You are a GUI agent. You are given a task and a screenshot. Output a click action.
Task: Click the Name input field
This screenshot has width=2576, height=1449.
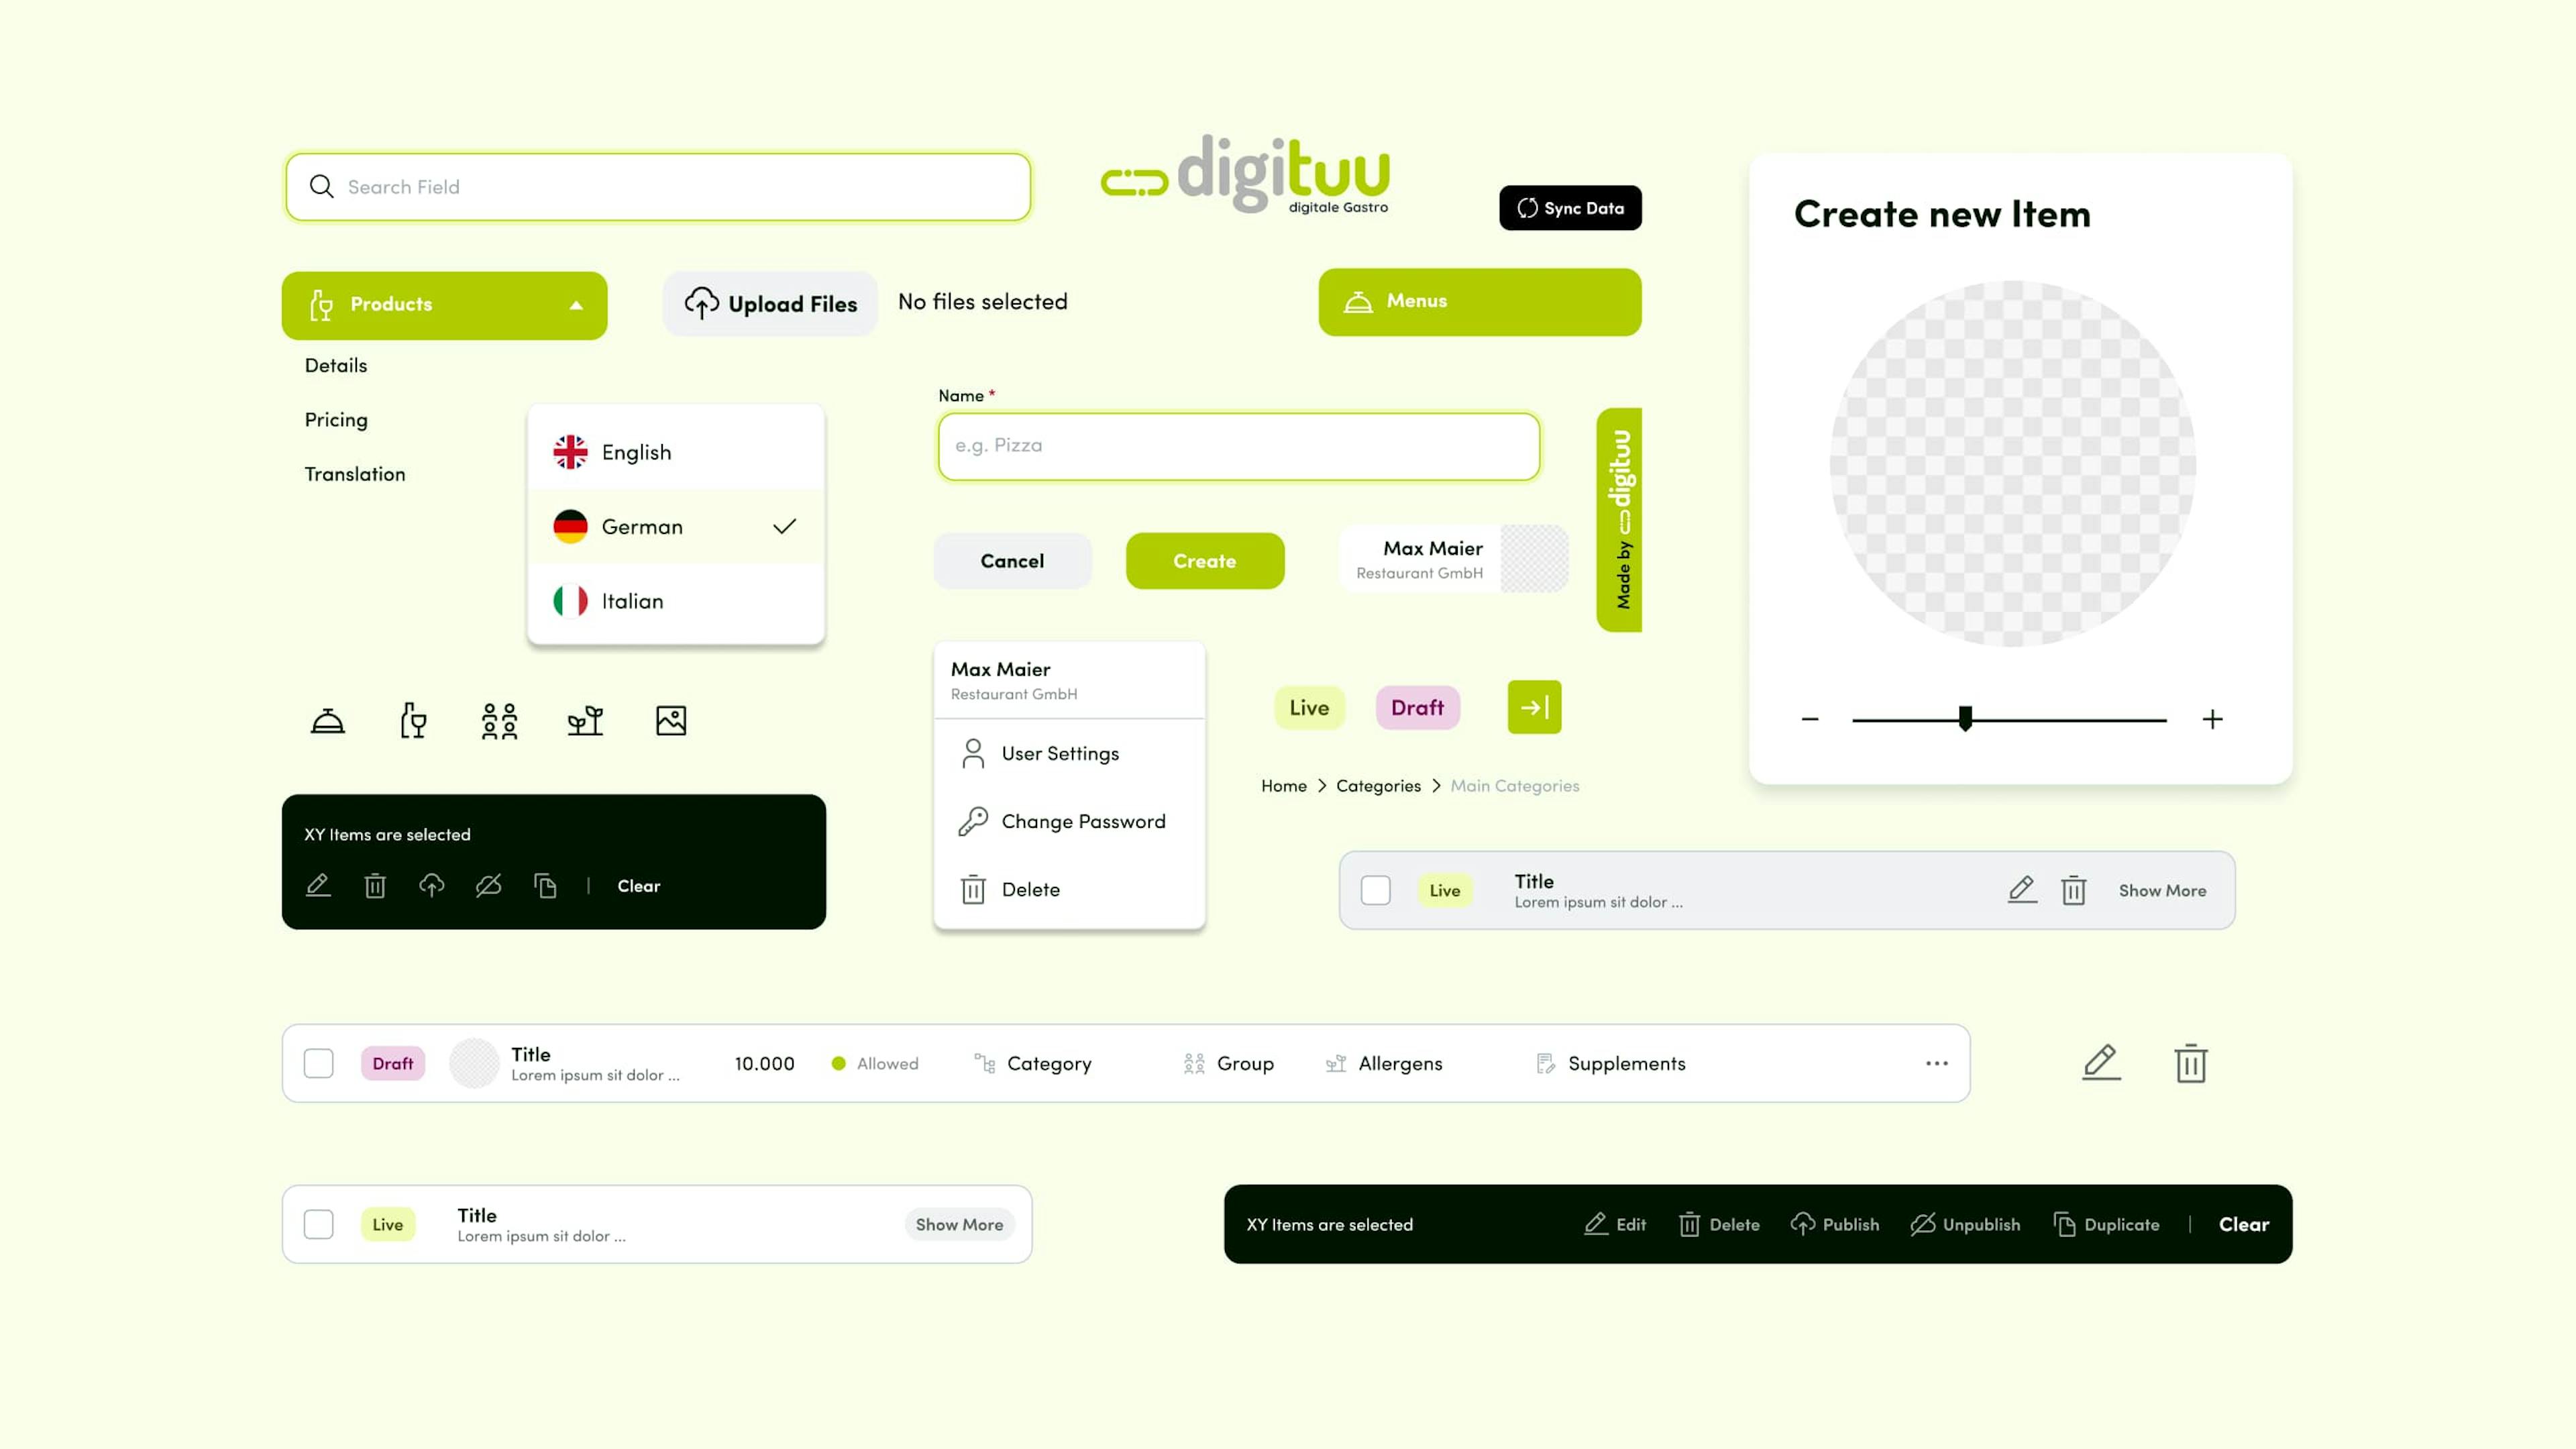click(x=1237, y=444)
